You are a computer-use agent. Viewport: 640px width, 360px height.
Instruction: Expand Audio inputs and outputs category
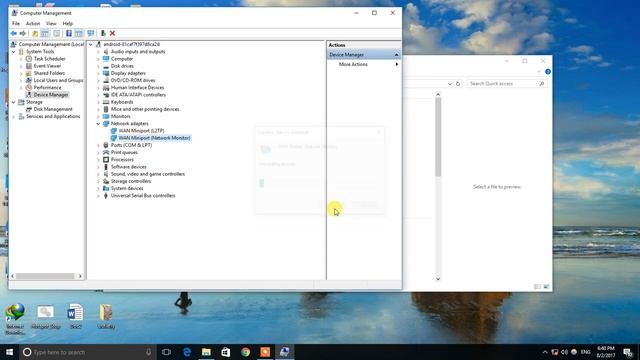point(98,52)
